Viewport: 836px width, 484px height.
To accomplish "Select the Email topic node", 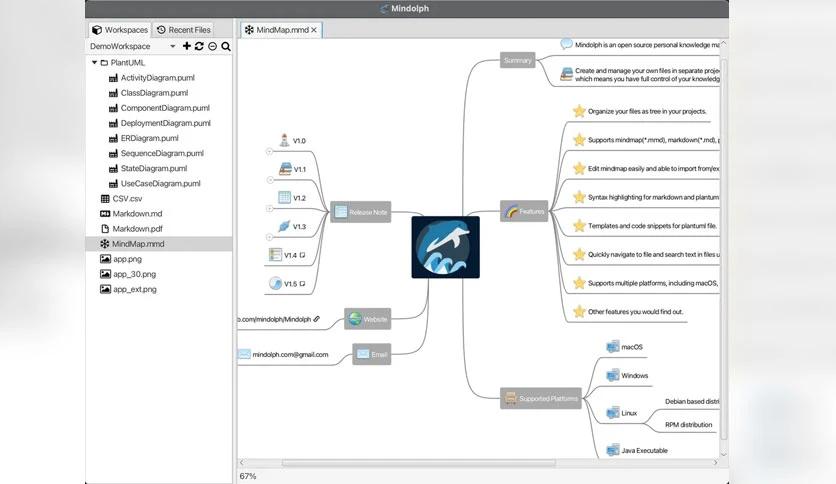I will tap(372, 354).
